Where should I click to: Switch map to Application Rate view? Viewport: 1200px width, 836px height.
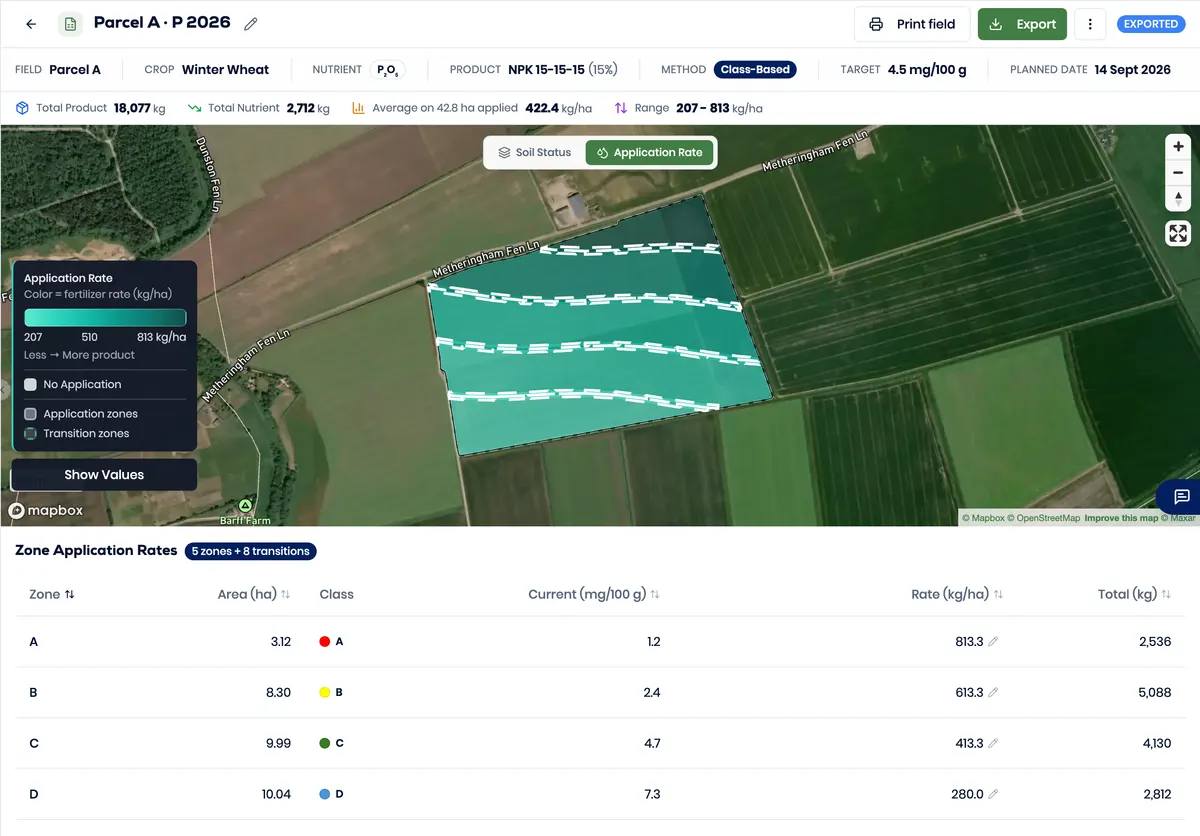point(650,153)
